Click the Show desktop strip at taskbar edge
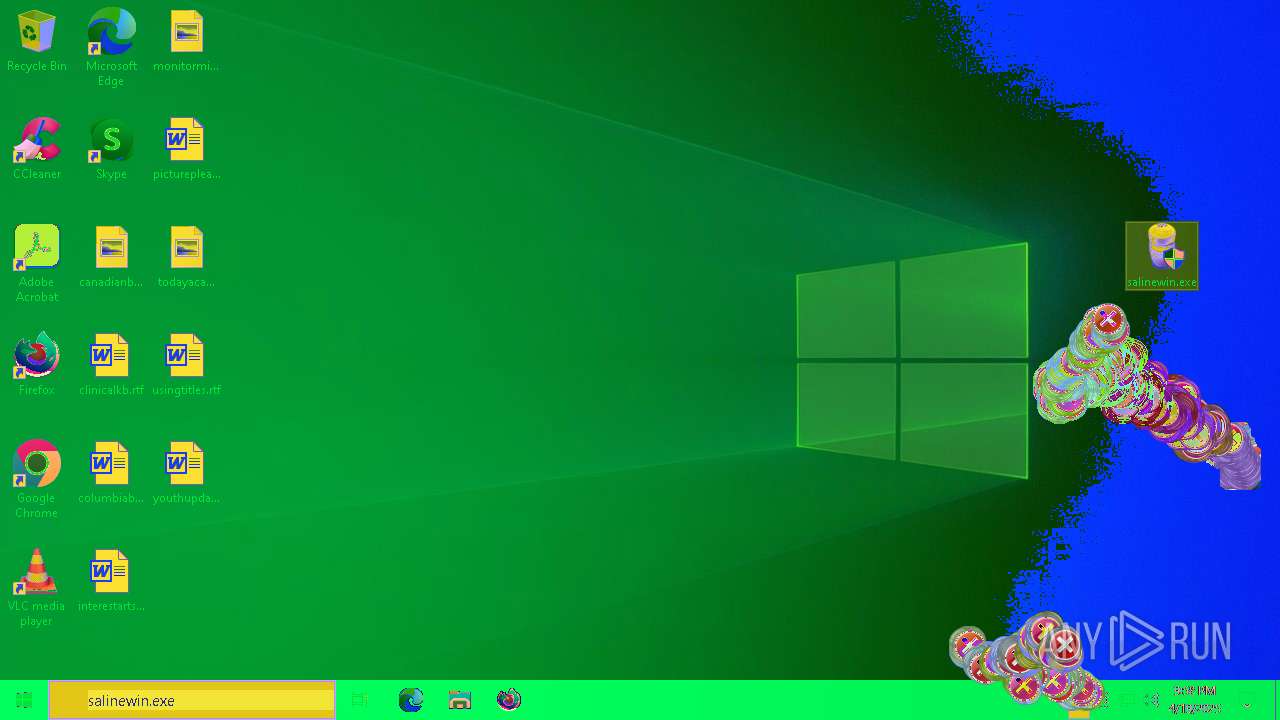This screenshot has height=720, width=1280. click(1277, 700)
